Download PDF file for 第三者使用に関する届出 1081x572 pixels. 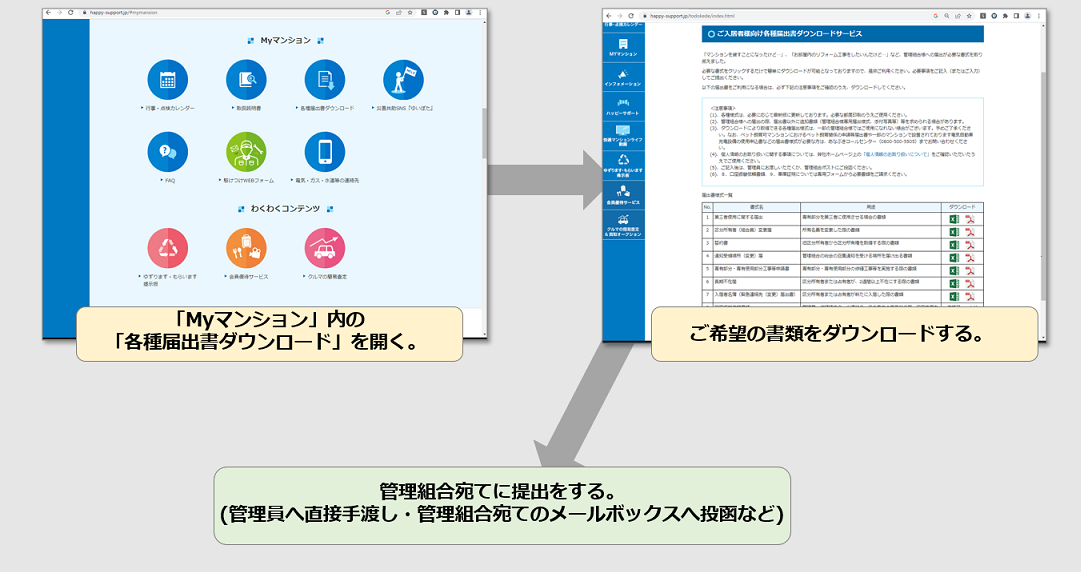pos(969,218)
